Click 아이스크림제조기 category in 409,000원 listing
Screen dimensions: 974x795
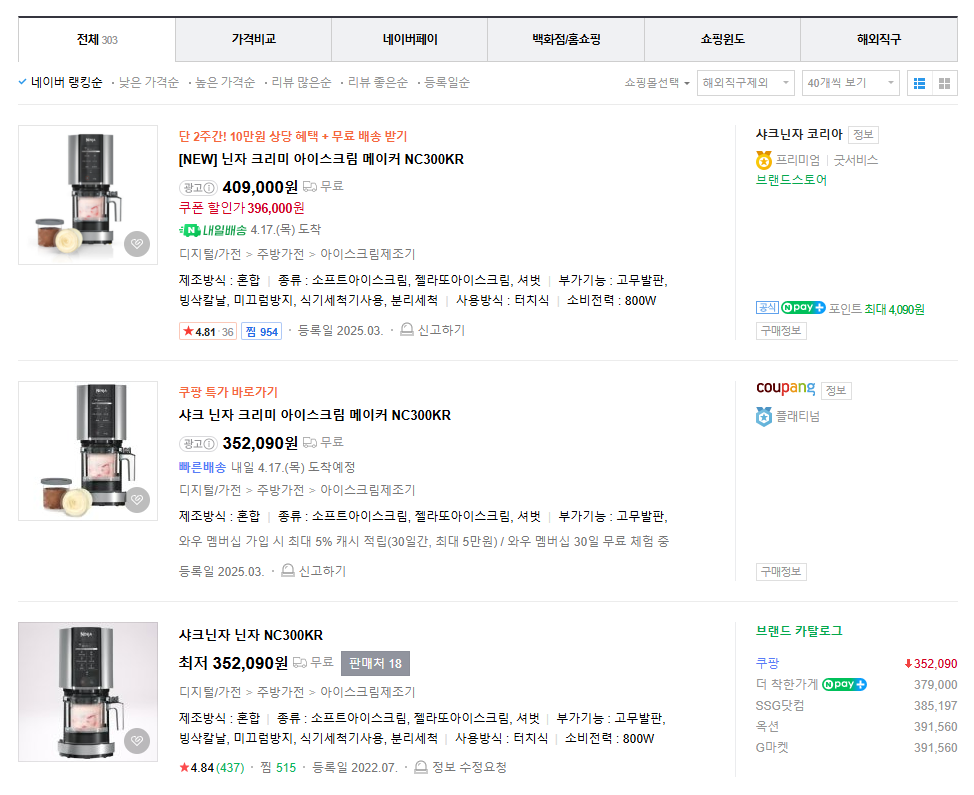click(368, 254)
